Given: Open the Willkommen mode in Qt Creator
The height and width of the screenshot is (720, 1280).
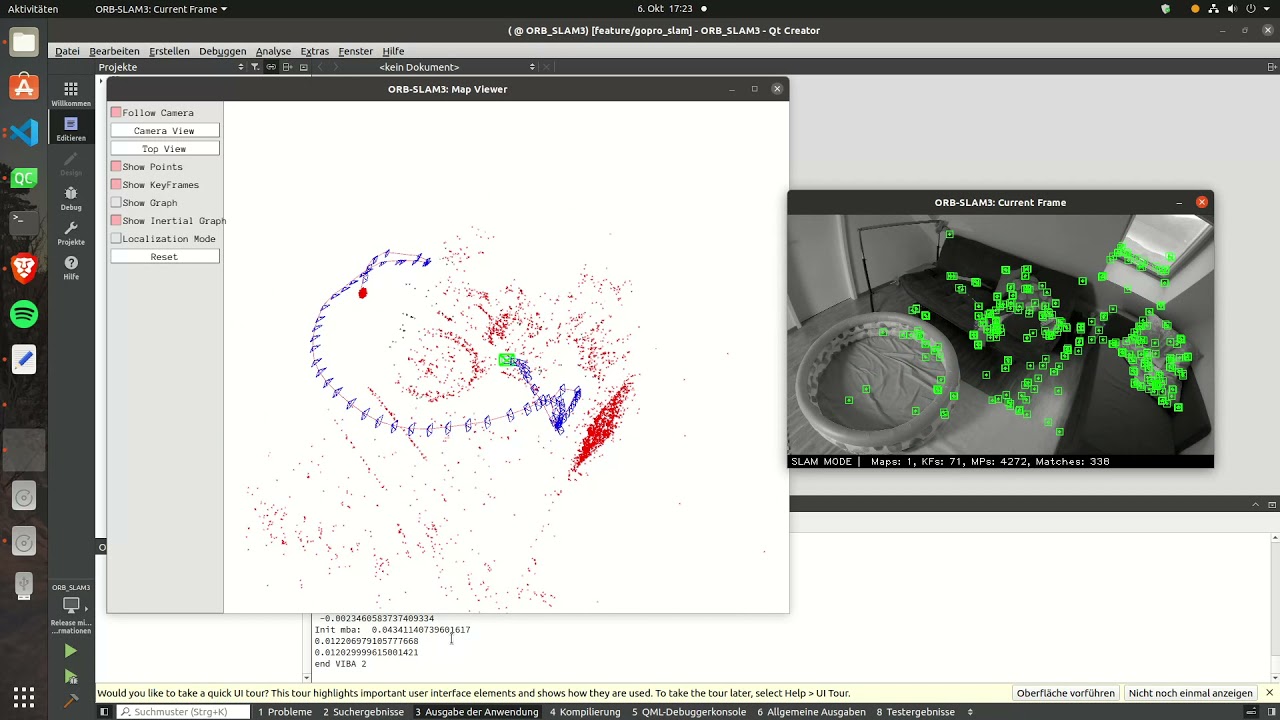Looking at the screenshot, I should [71, 94].
